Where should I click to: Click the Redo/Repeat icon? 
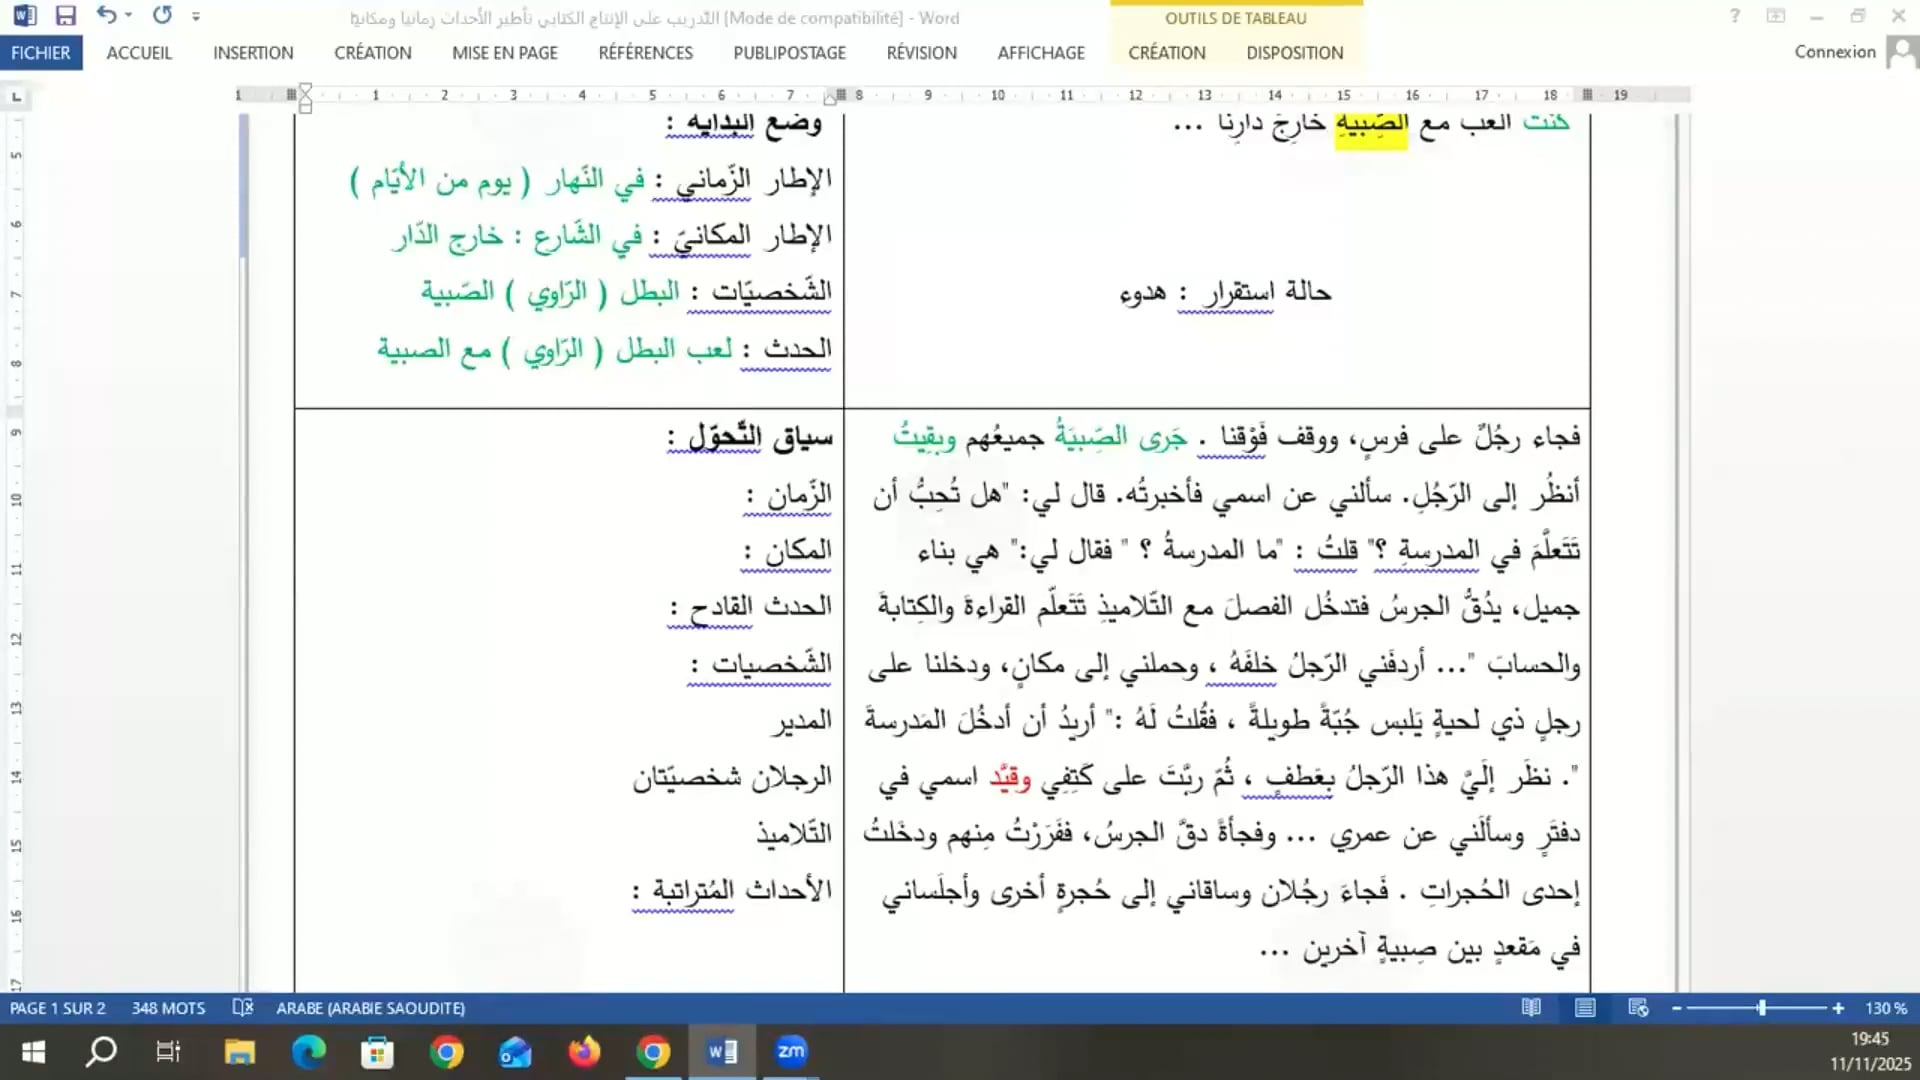point(162,16)
